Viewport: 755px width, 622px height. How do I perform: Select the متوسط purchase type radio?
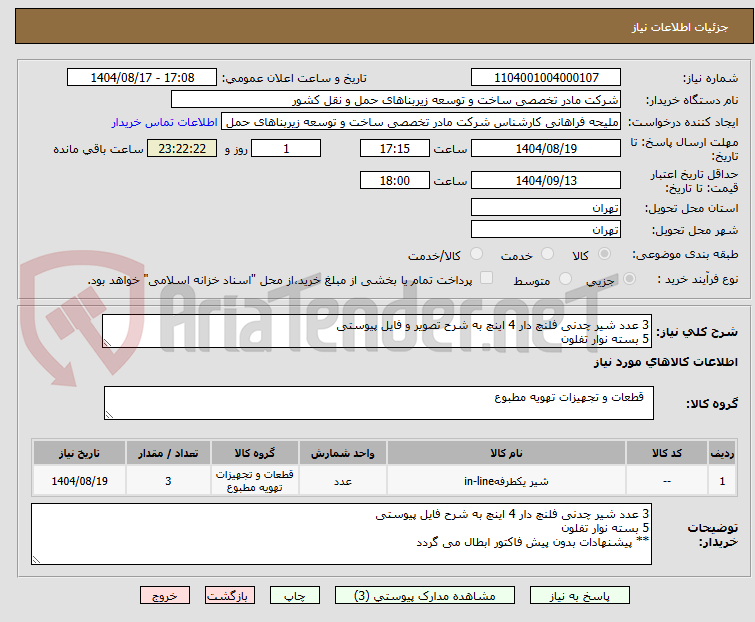tap(565, 279)
